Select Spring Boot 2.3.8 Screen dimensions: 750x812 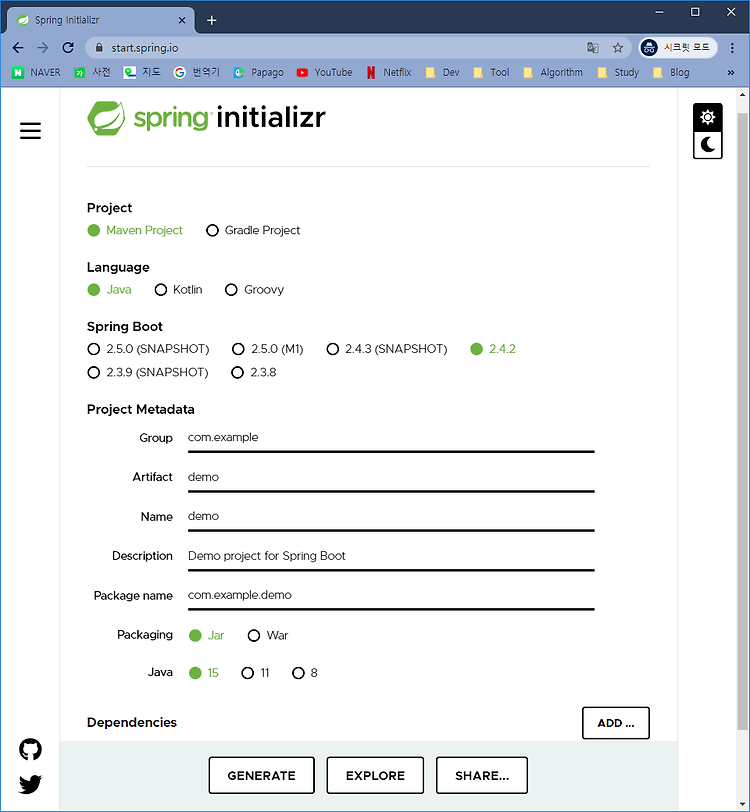pyautogui.click(x=254, y=372)
